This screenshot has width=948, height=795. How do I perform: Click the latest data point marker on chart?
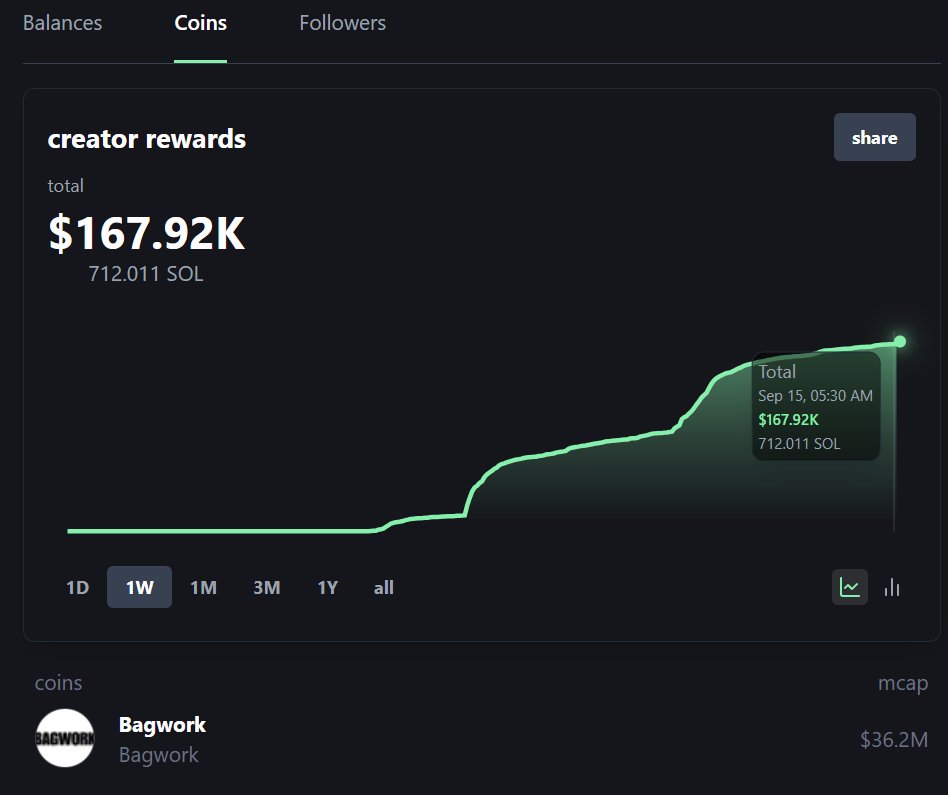pos(900,342)
